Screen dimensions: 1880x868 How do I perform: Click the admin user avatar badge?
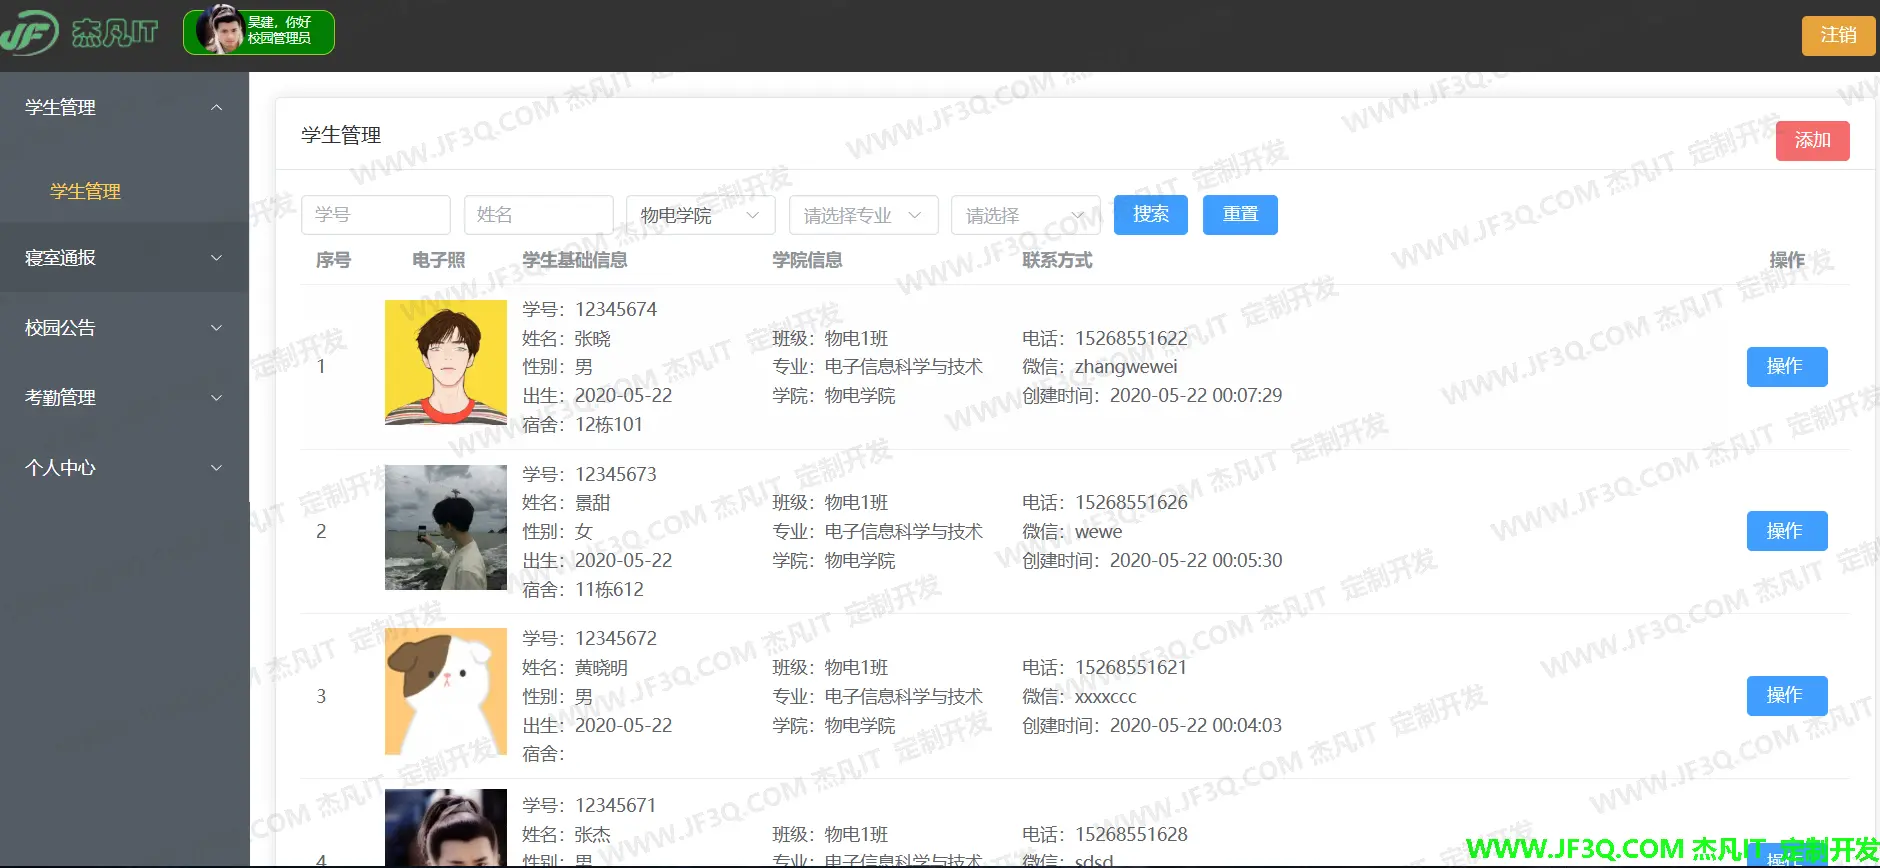[x=258, y=32]
